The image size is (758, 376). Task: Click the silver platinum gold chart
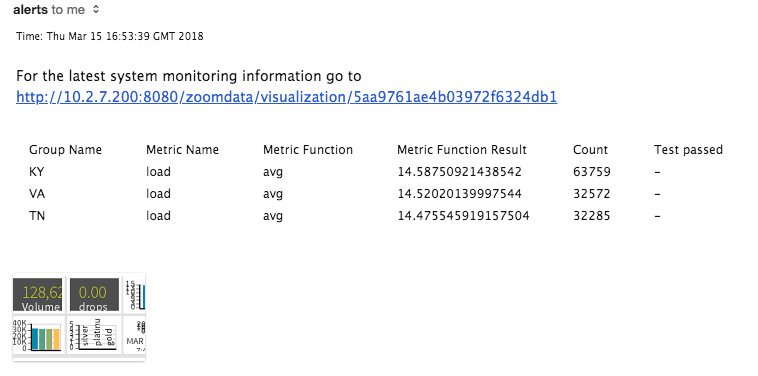pyautogui.click(x=92, y=334)
